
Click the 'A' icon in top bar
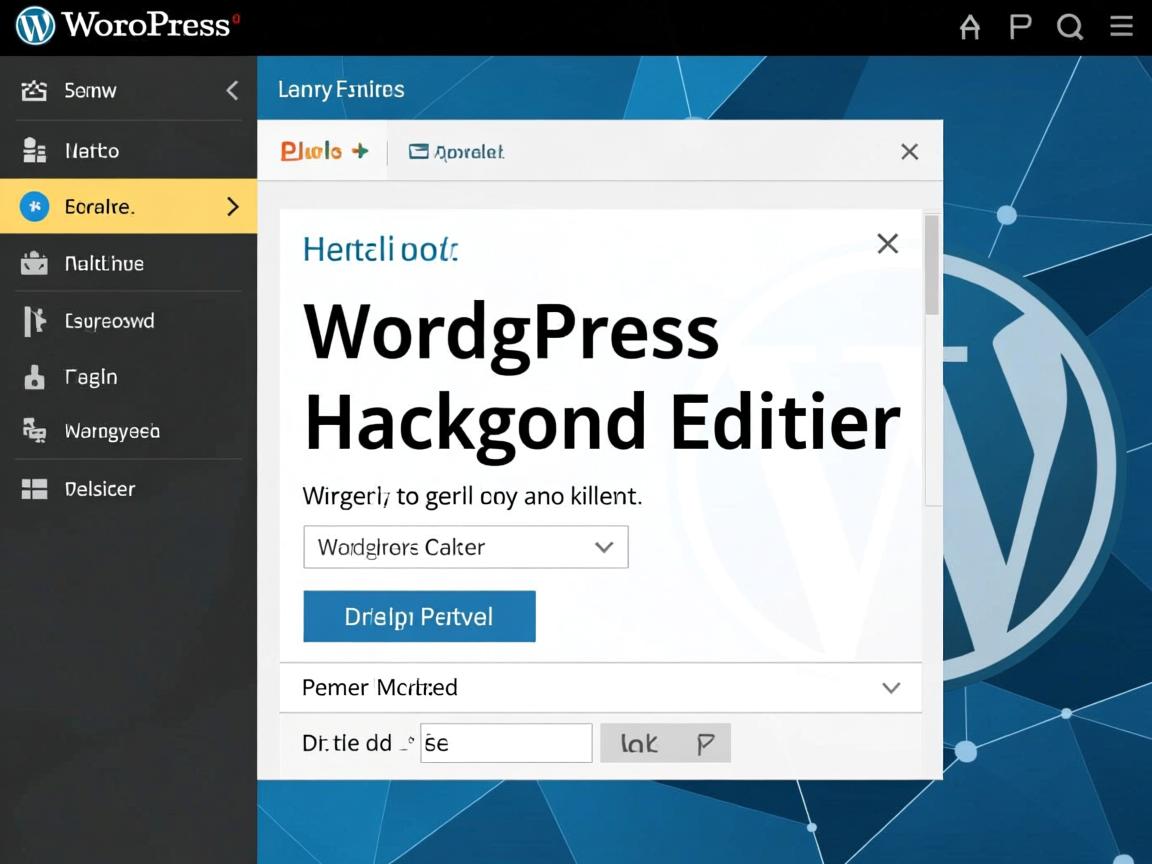969,27
